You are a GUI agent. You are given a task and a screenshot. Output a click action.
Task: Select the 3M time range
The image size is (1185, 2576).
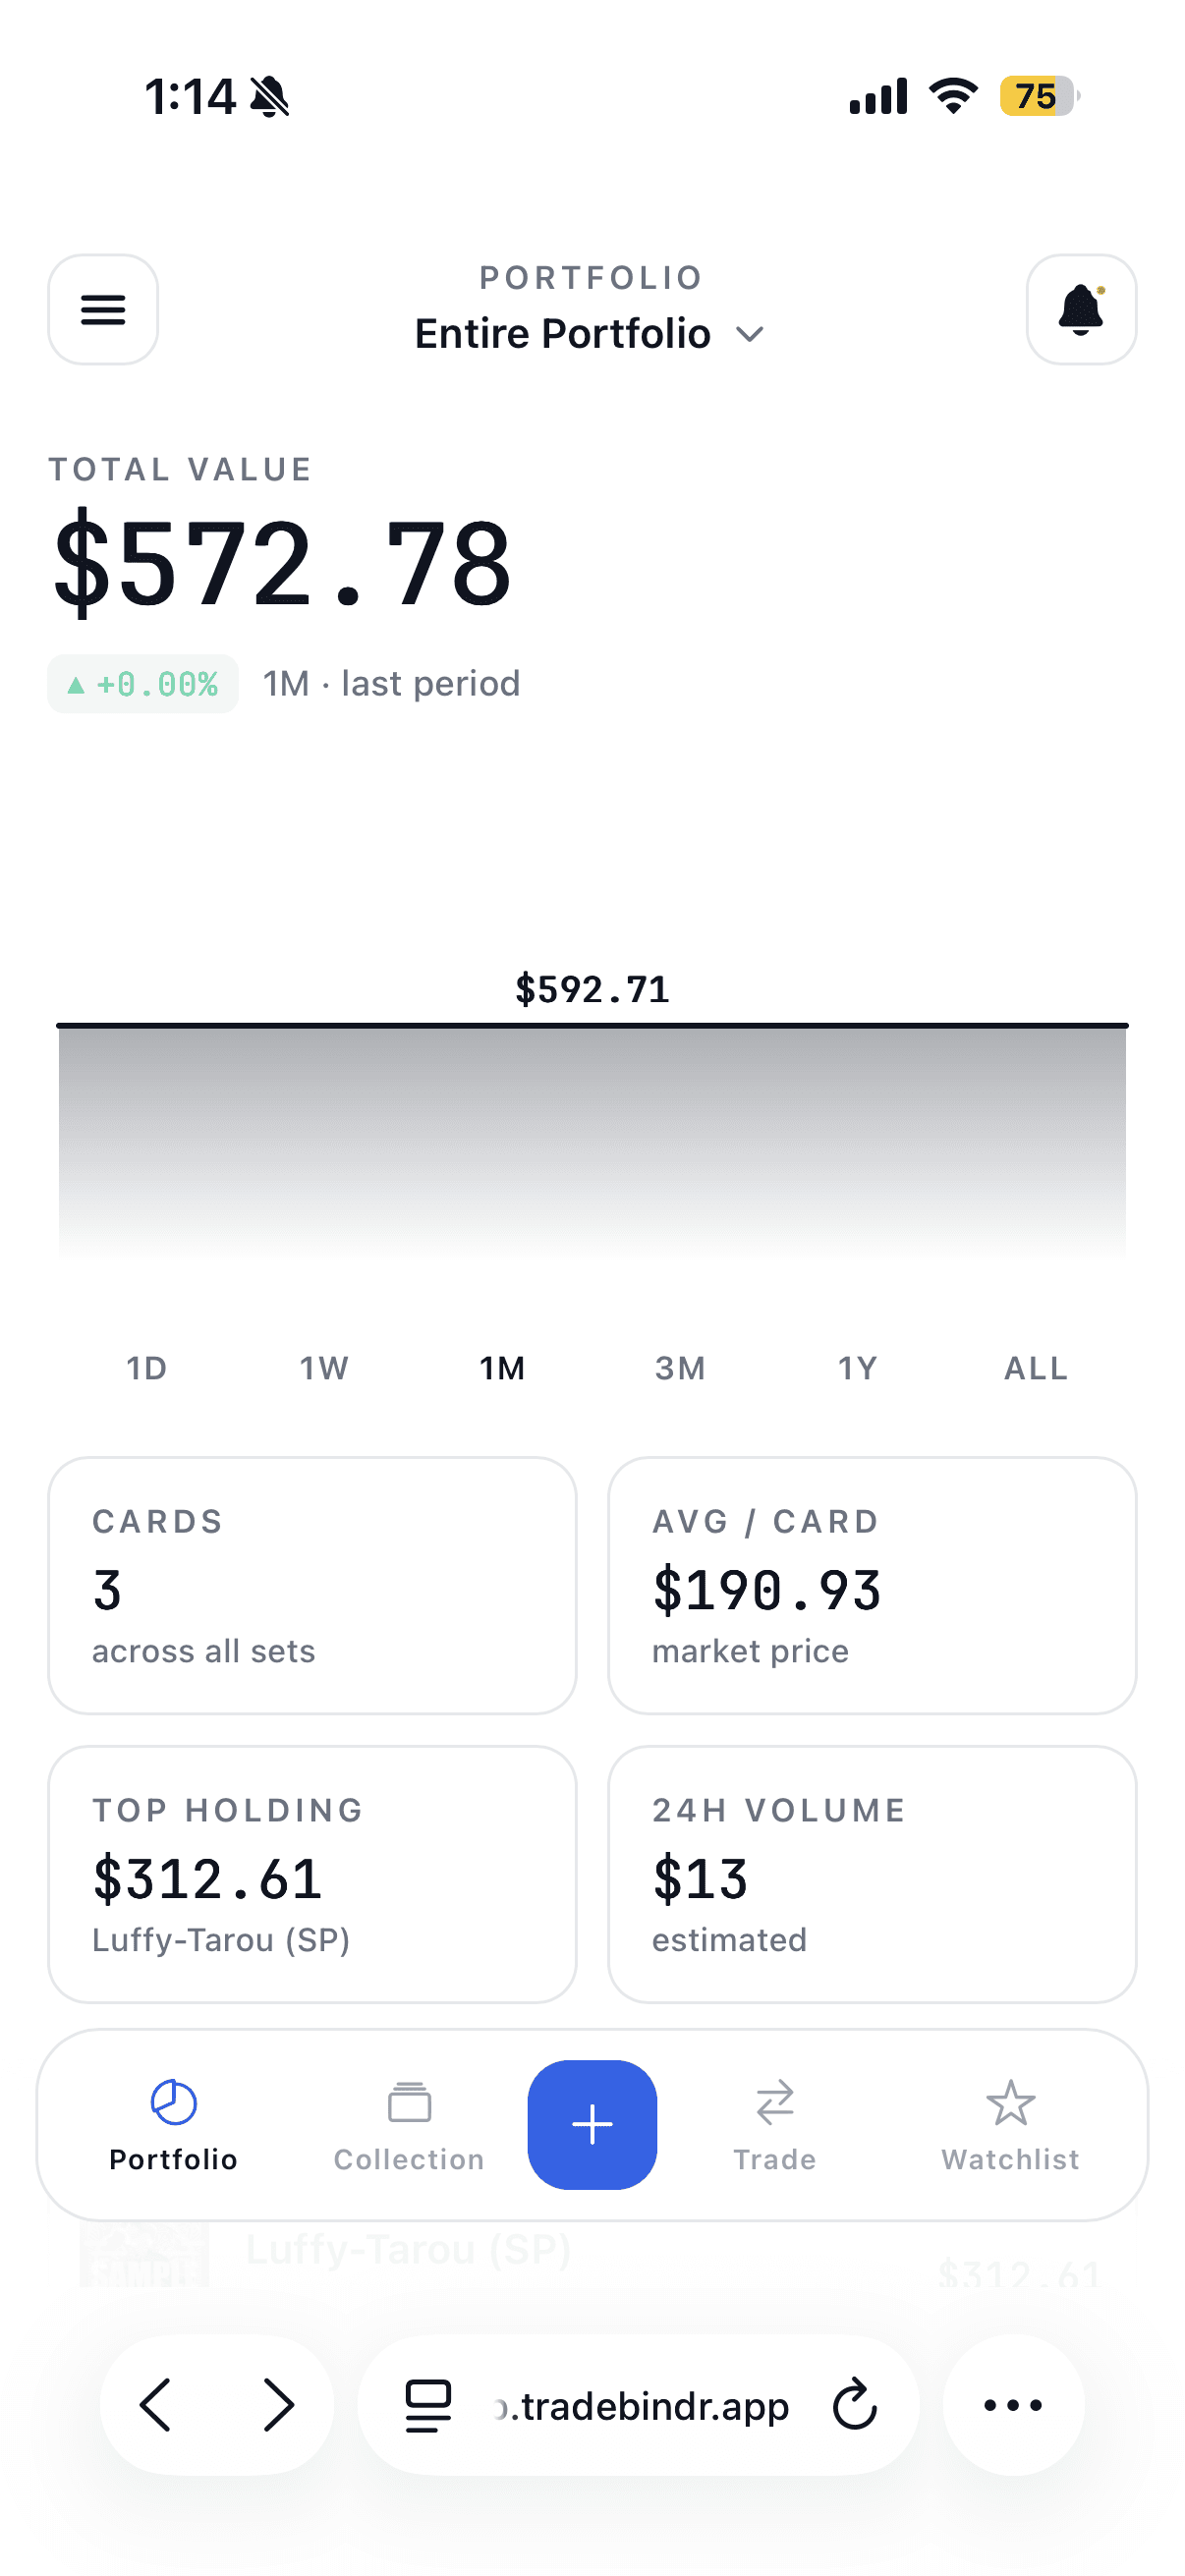(681, 1368)
